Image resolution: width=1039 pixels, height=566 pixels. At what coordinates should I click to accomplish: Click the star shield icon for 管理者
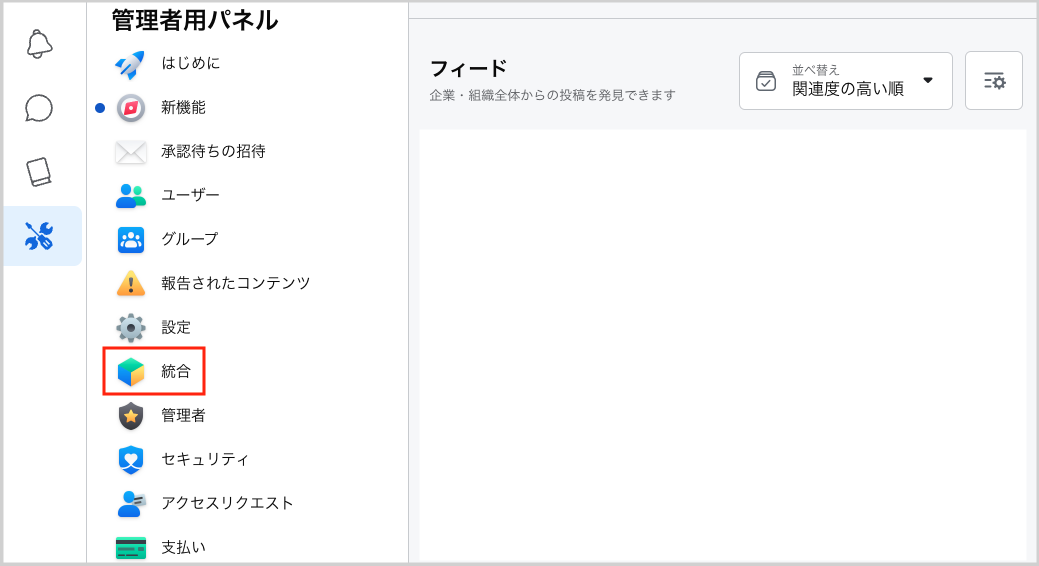point(131,416)
